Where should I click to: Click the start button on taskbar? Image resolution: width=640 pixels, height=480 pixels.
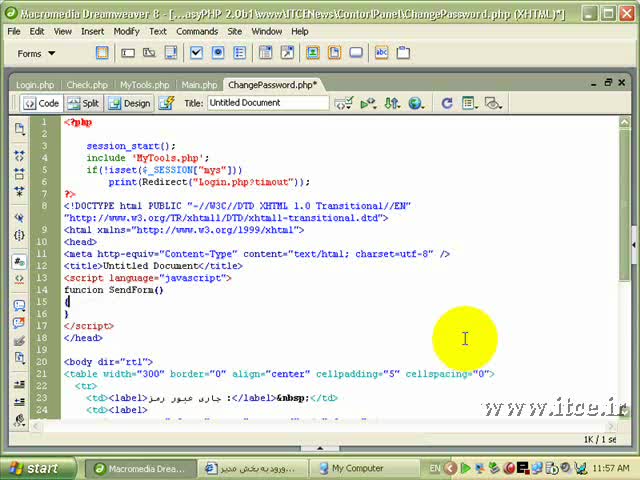click(38, 468)
